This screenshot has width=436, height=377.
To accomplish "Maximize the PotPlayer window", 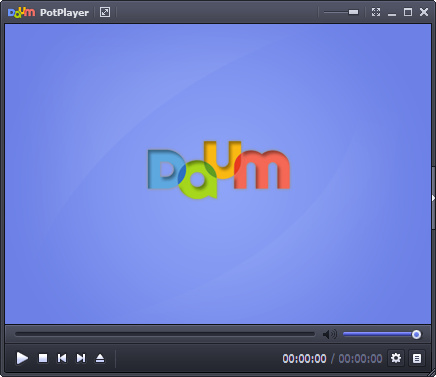I will [408, 12].
